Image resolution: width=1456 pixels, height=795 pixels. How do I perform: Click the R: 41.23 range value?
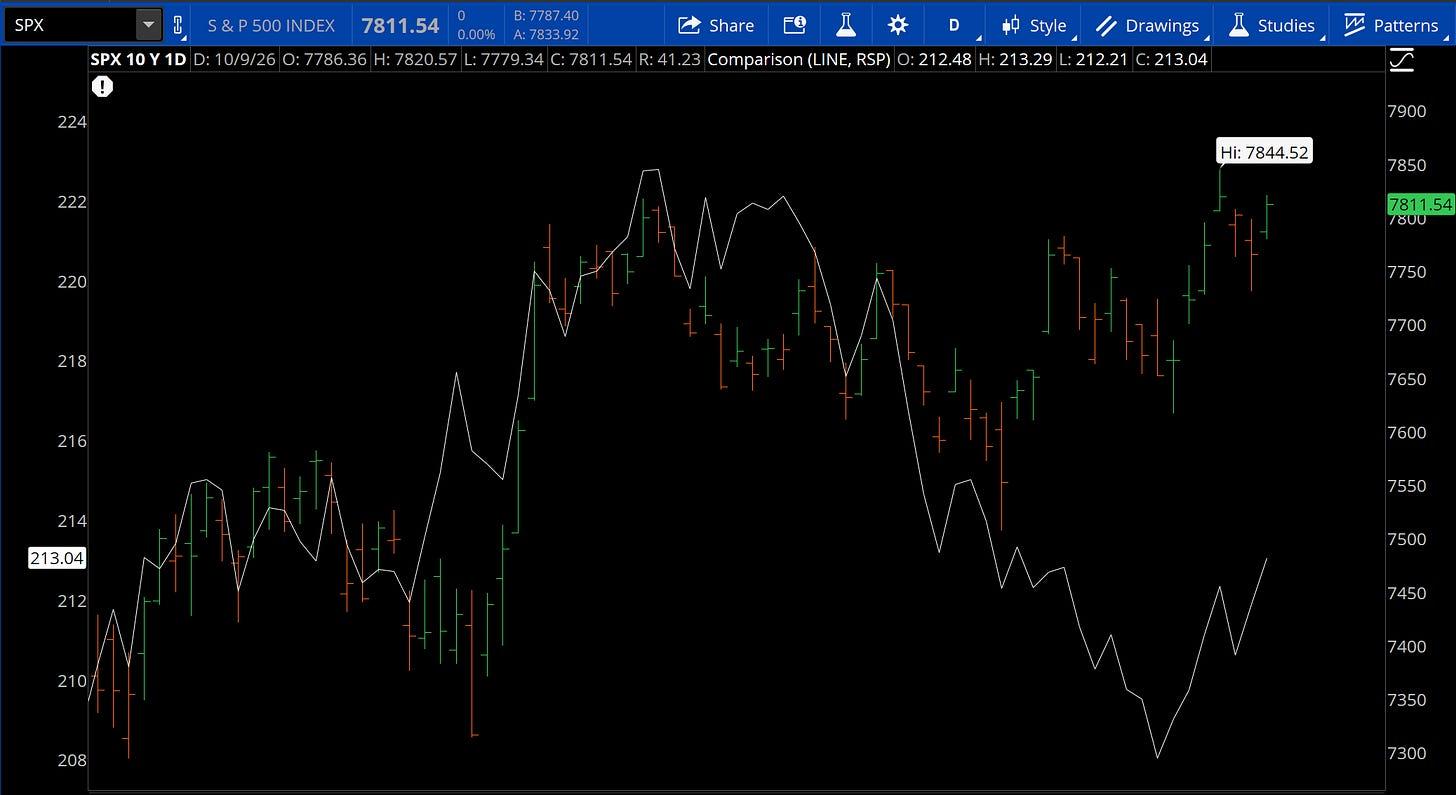click(x=669, y=59)
